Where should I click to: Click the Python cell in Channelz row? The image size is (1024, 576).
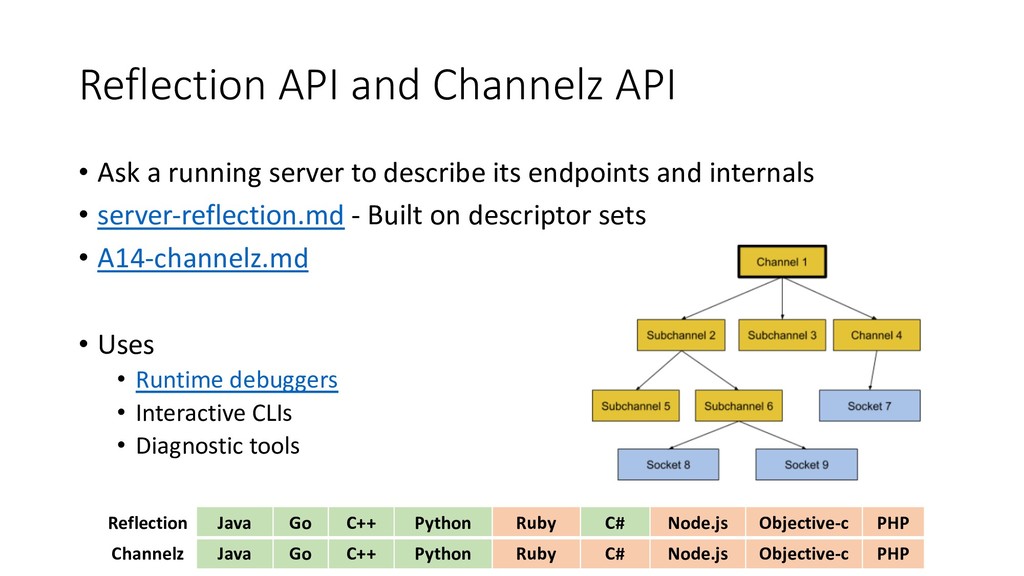pyautogui.click(x=443, y=554)
